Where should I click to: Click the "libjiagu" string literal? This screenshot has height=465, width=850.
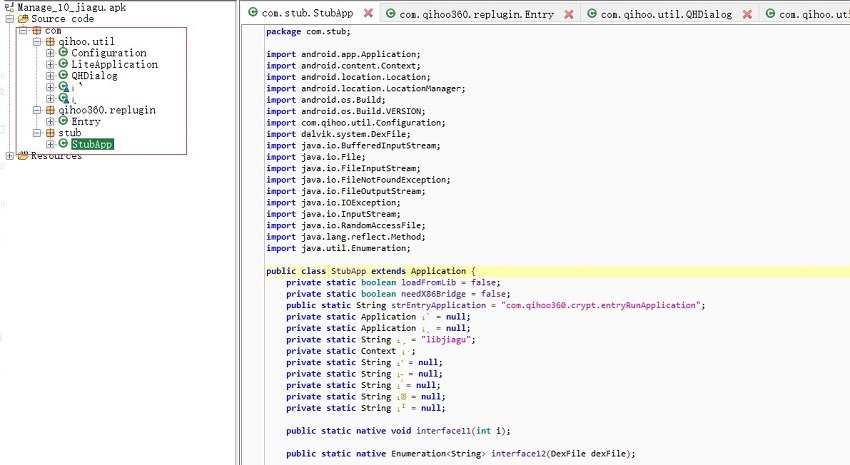[445, 339]
